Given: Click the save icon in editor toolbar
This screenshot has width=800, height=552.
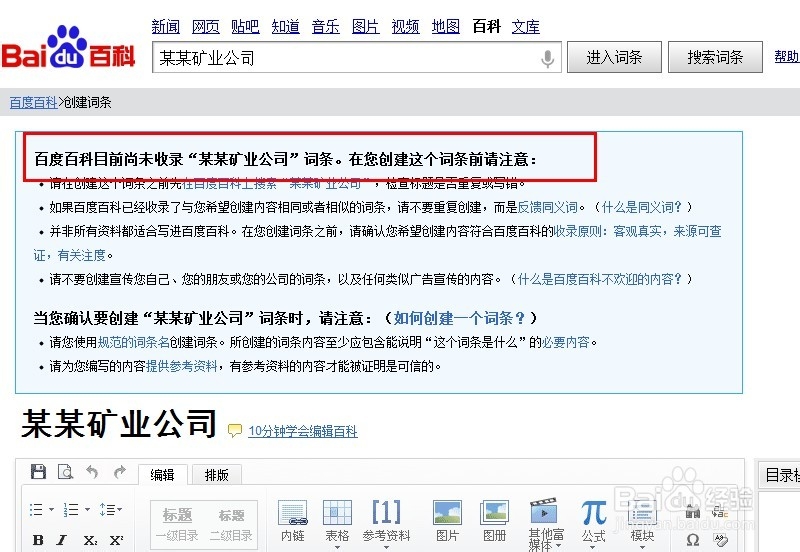Looking at the screenshot, I should (38, 471).
